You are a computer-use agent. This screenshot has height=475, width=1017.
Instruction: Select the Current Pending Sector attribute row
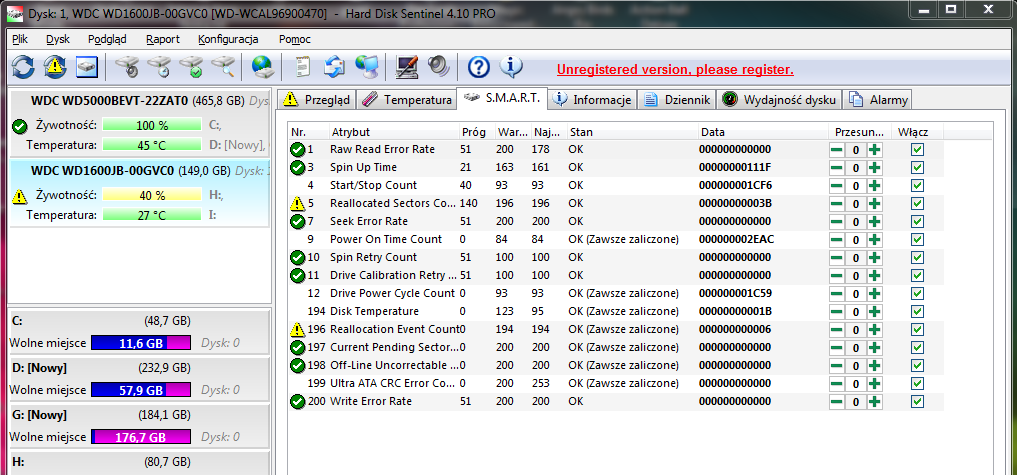pos(616,347)
